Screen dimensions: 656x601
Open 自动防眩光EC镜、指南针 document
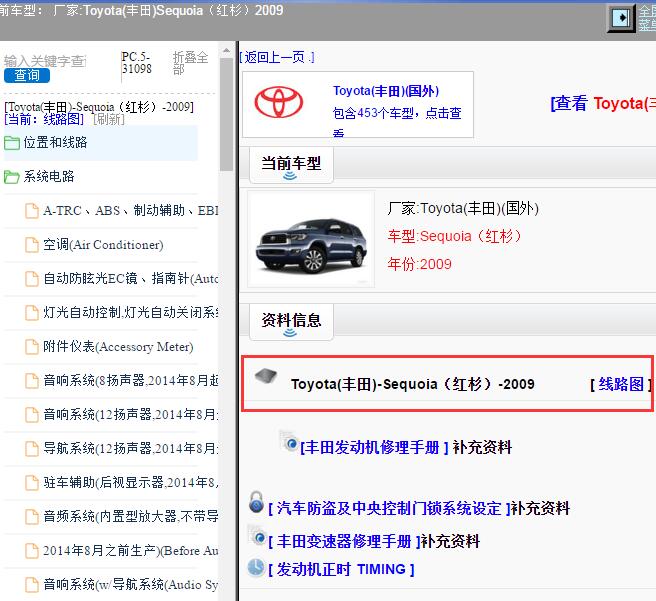pyautogui.click(x=131, y=278)
